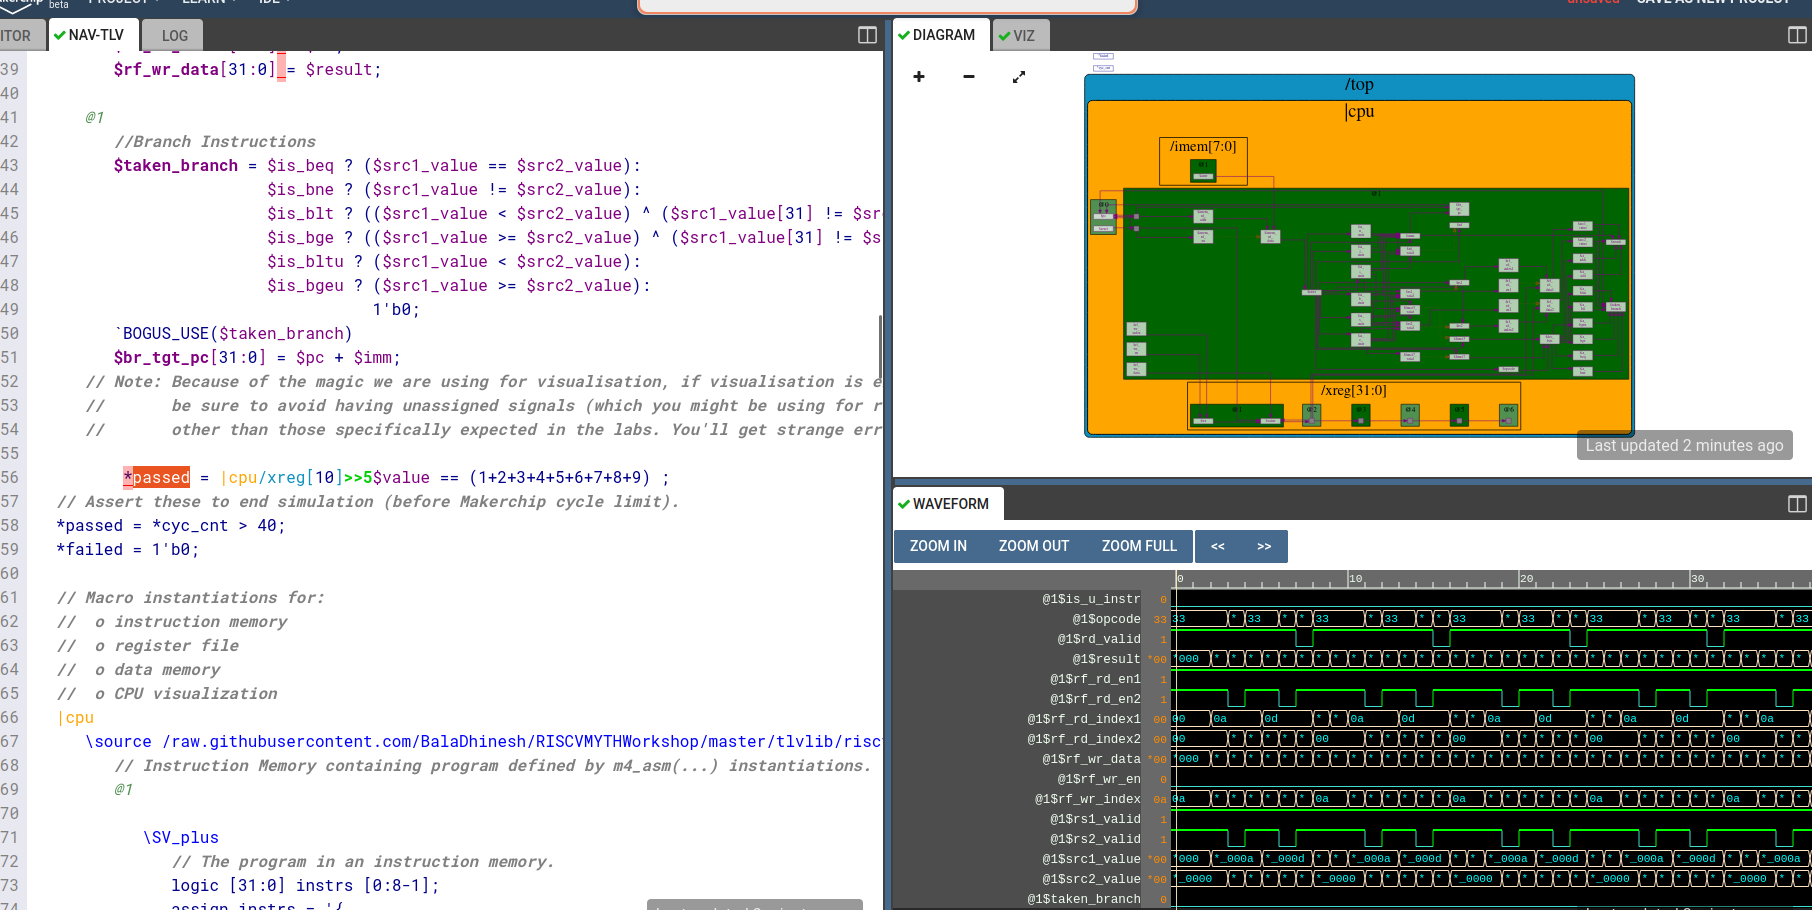Click the Makerchip beta logo

click(30, 6)
